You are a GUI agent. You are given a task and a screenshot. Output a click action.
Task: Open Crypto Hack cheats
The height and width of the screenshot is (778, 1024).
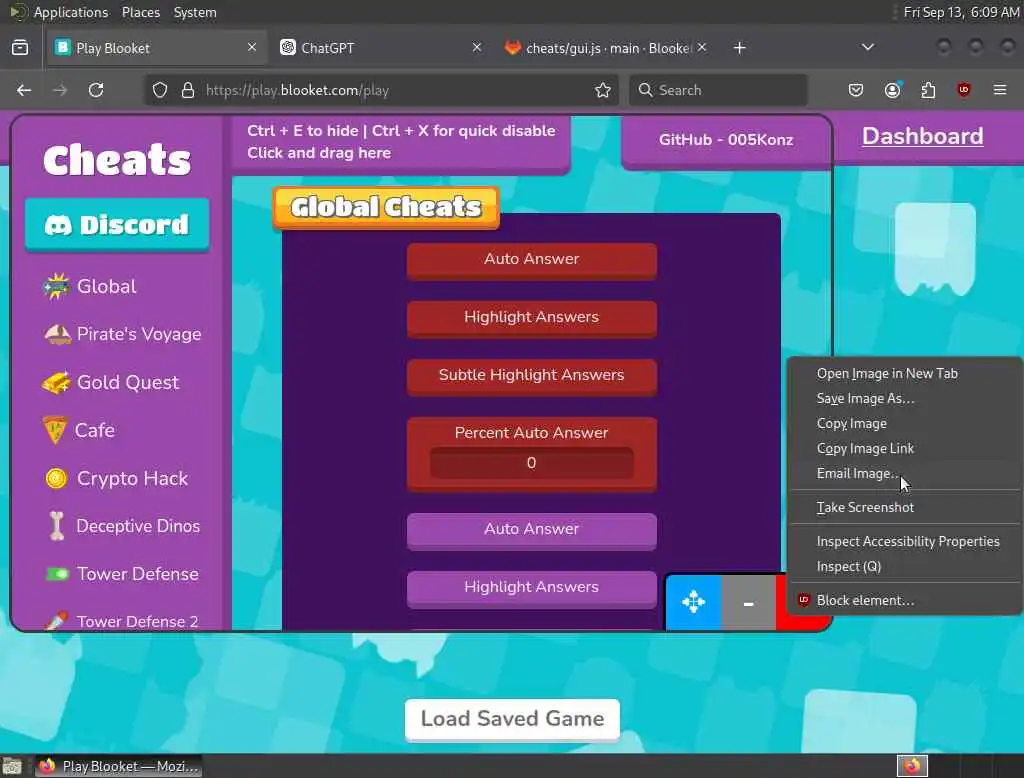(x=116, y=478)
